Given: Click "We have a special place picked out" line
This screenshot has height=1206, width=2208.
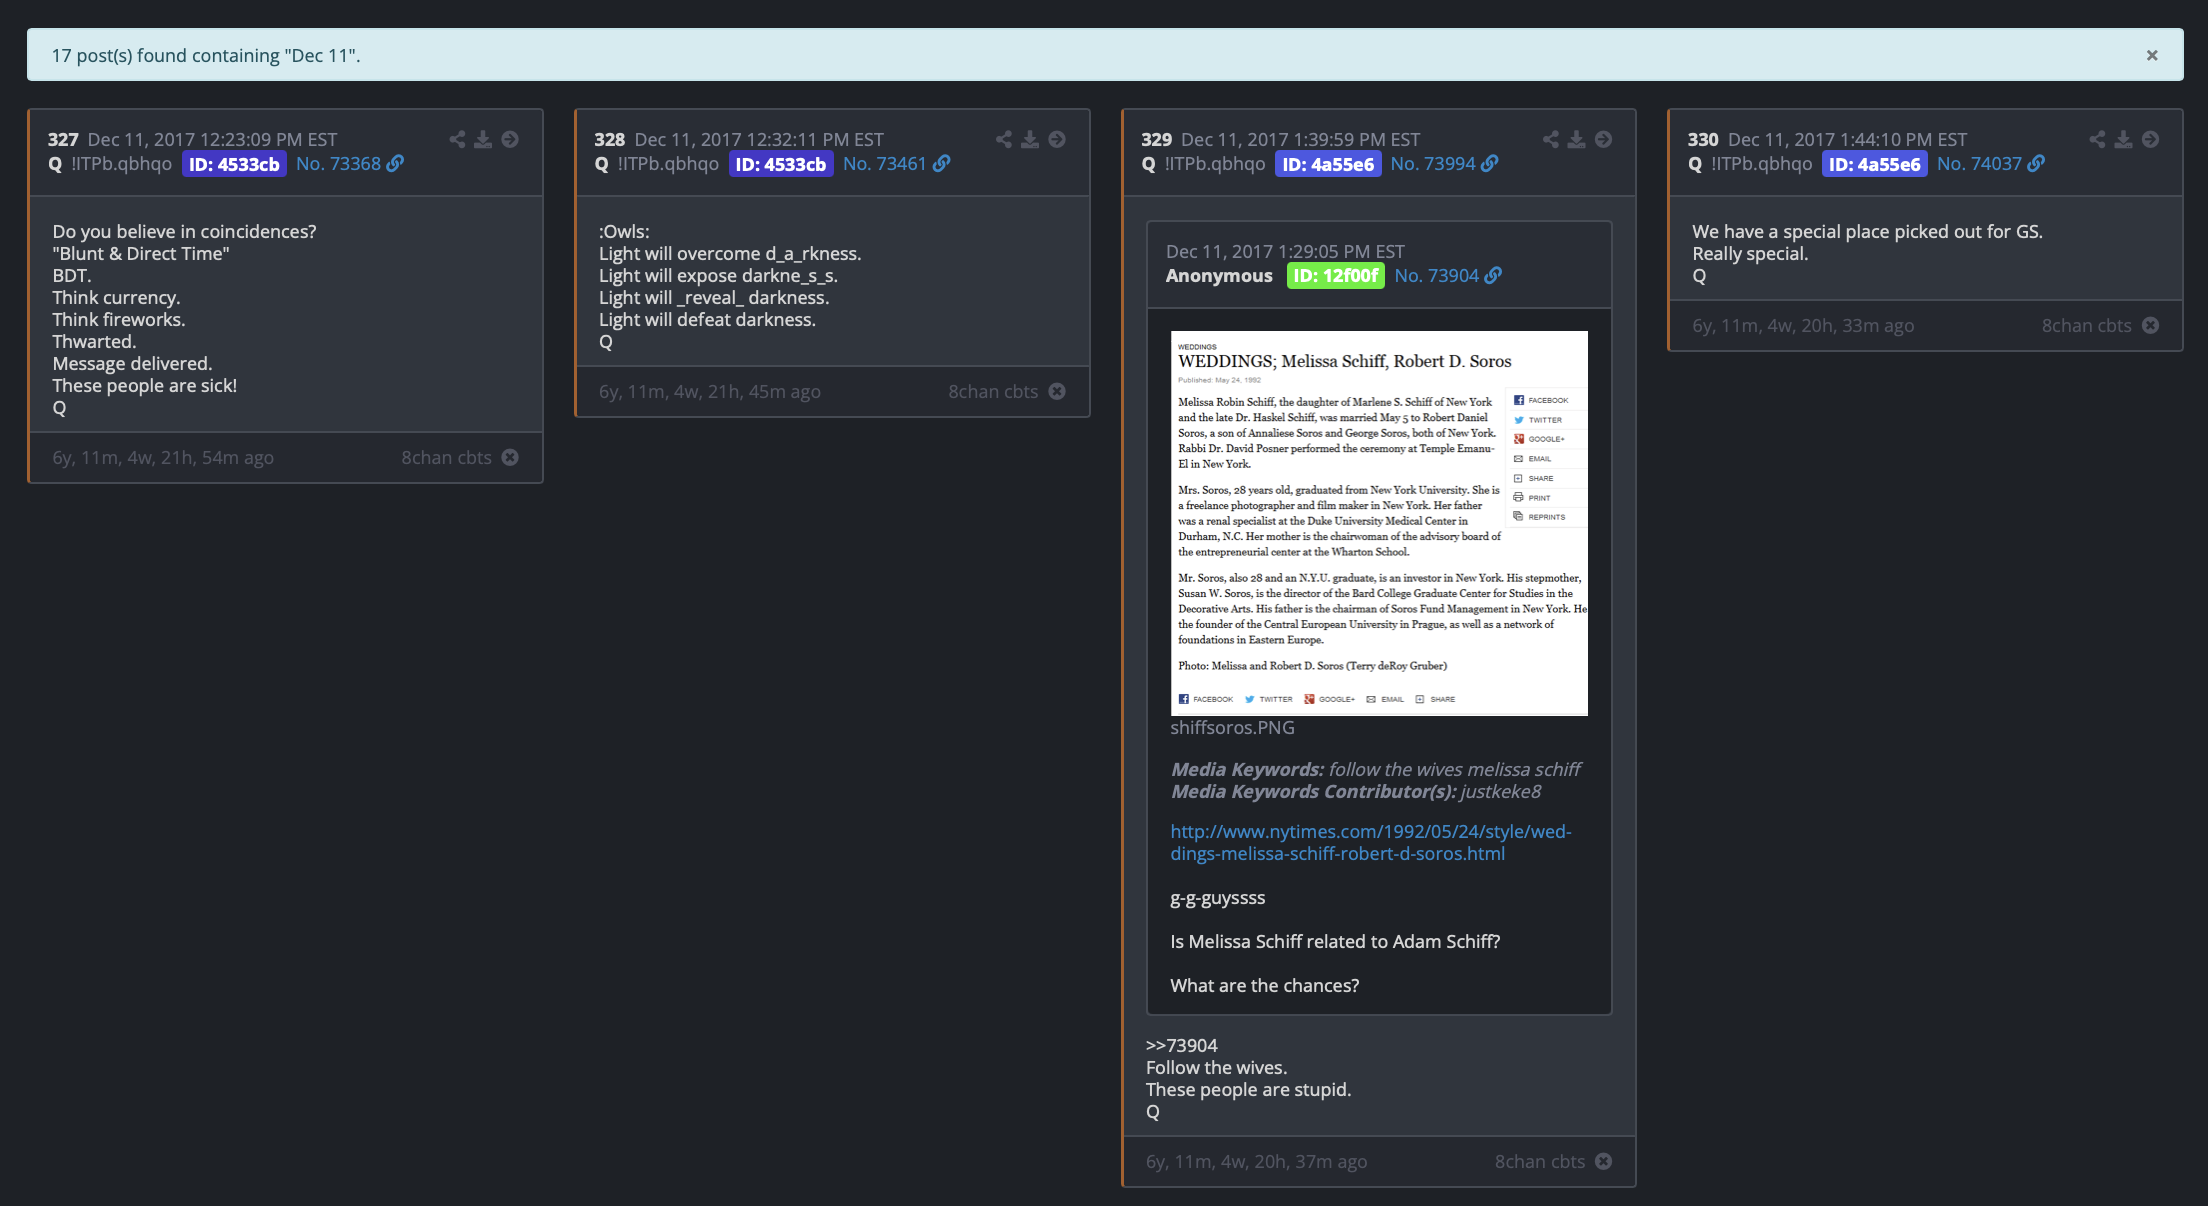Looking at the screenshot, I should 1868,231.
